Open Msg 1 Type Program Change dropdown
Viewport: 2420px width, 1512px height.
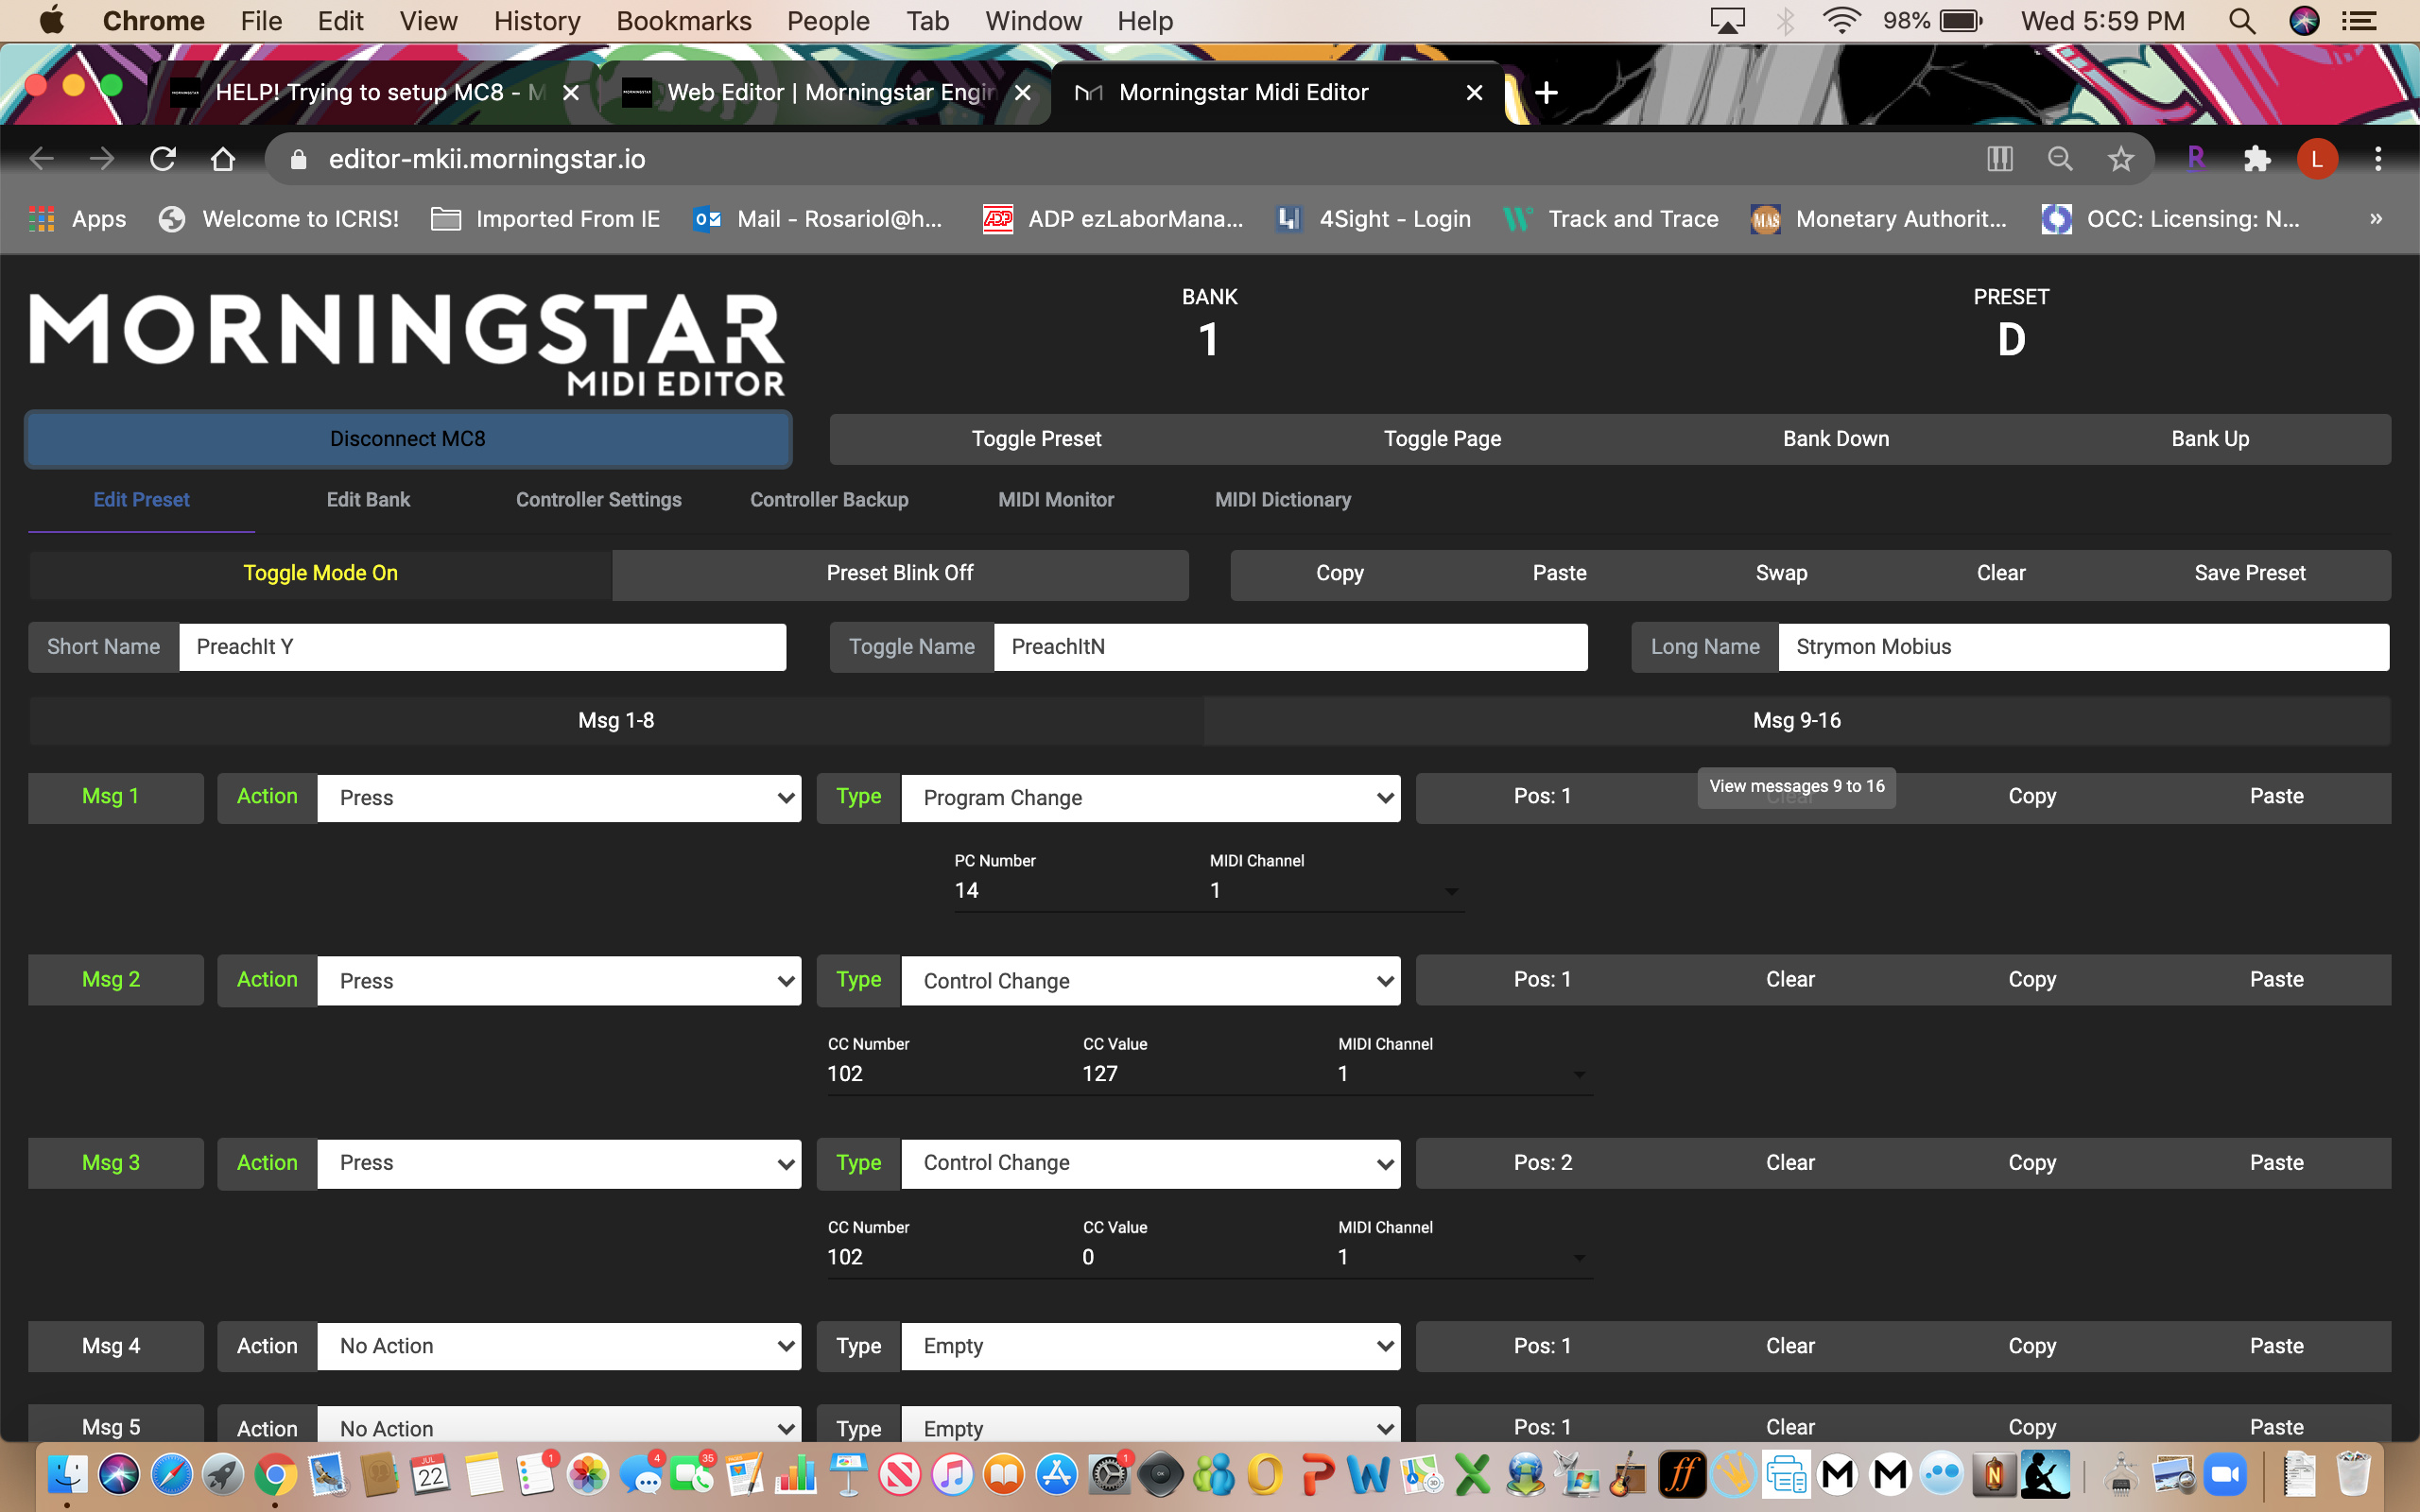pyautogui.click(x=1150, y=797)
